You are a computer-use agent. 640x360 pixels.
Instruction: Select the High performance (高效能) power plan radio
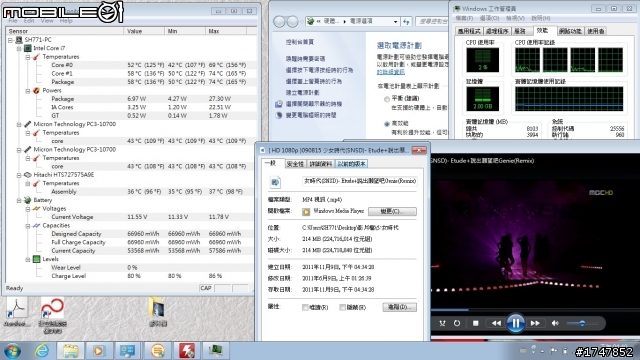[387, 124]
